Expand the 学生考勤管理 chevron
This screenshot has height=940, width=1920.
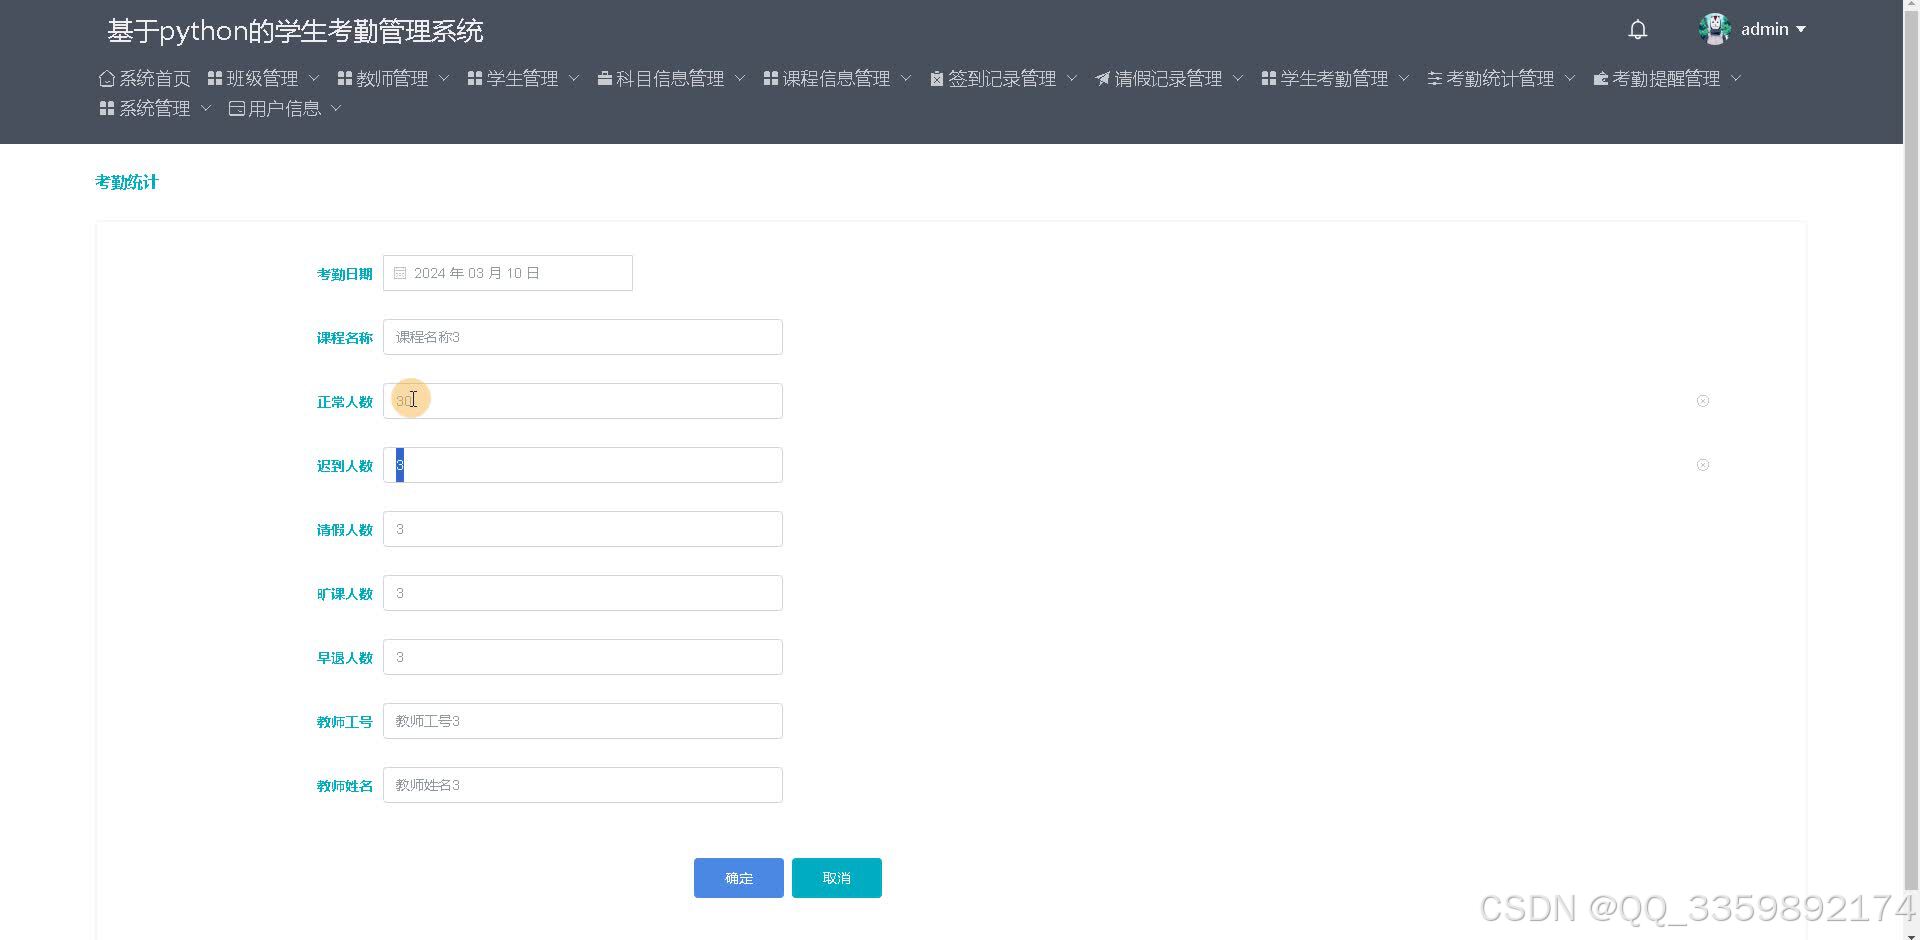click(1404, 78)
